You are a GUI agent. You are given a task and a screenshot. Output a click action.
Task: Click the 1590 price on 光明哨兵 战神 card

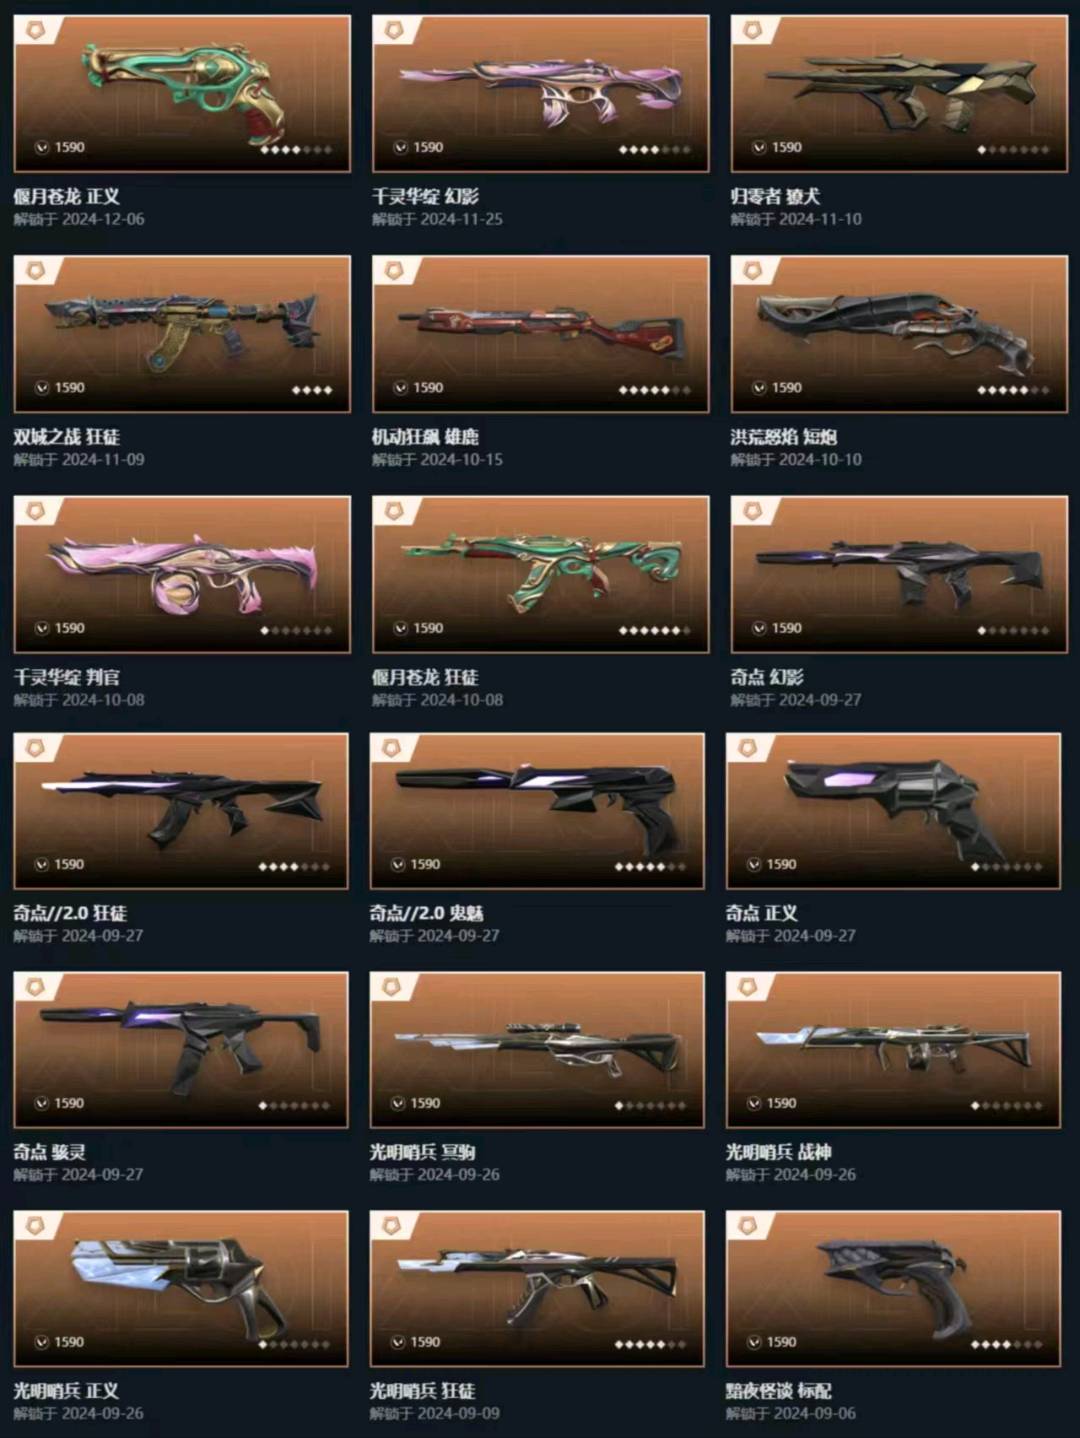[x=781, y=1103]
